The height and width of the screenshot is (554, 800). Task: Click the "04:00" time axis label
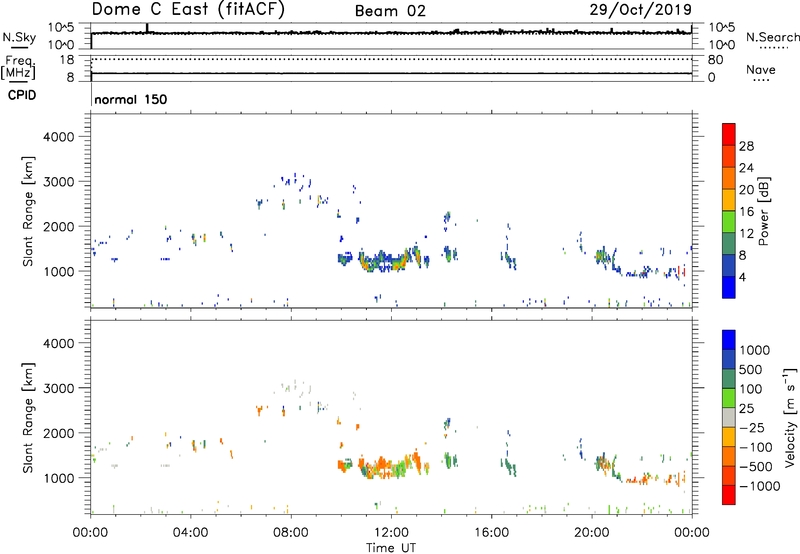coord(190,533)
